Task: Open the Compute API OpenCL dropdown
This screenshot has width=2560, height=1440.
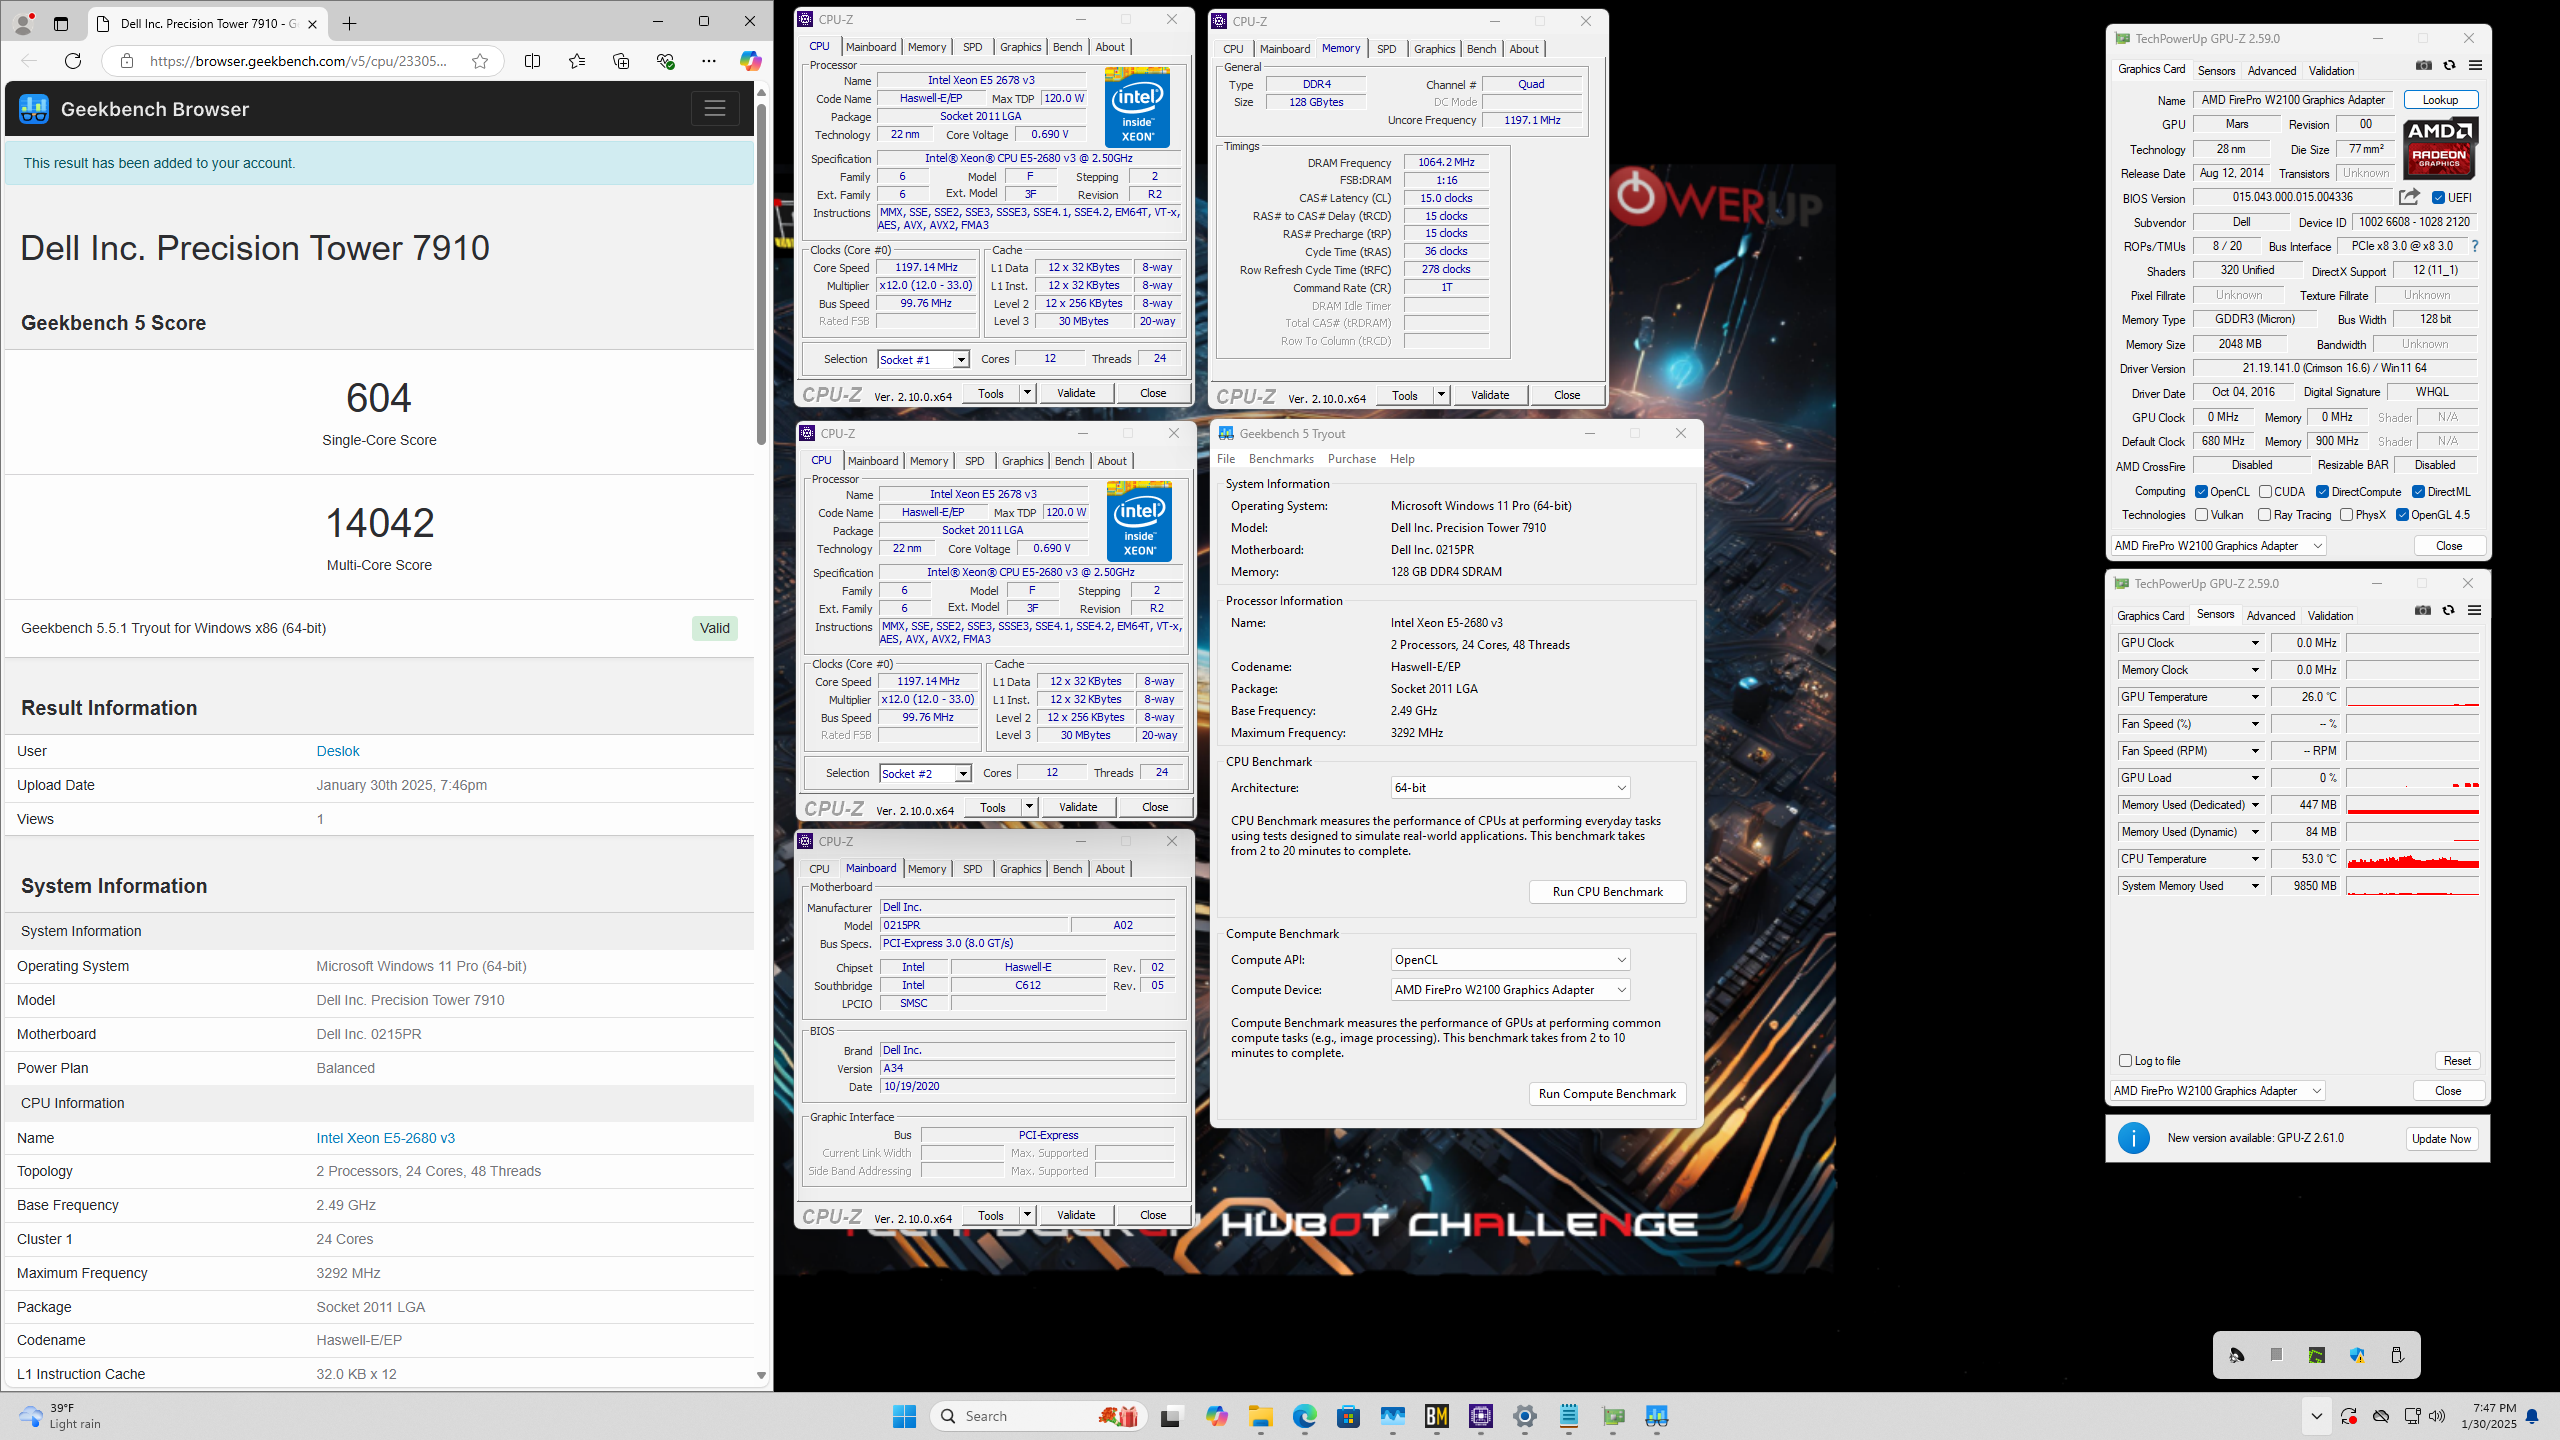Action: coord(1510,960)
